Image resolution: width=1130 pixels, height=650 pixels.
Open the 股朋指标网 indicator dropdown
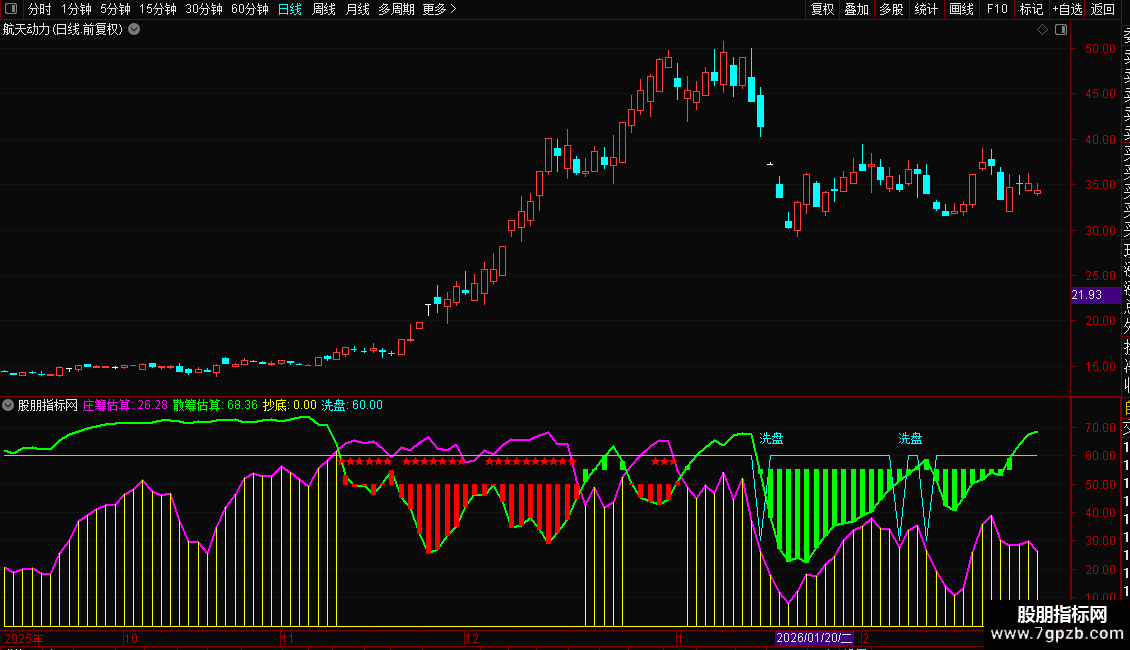pyautogui.click(x=8, y=405)
